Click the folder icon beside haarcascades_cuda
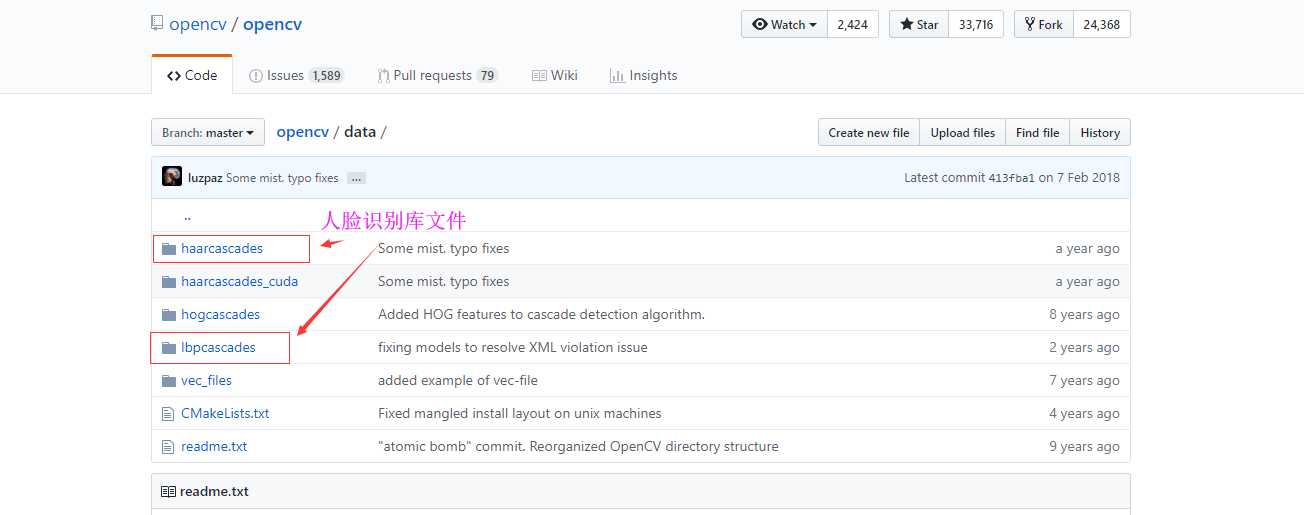The width and height of the screenshot is (1304, 515). pyautogui.click(x=168, y=281)
